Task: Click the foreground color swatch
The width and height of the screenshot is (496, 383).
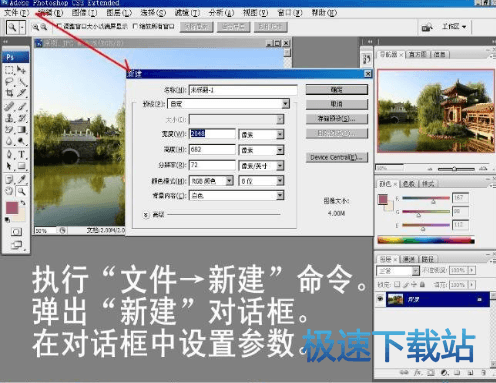Action: tap(12, 208)
